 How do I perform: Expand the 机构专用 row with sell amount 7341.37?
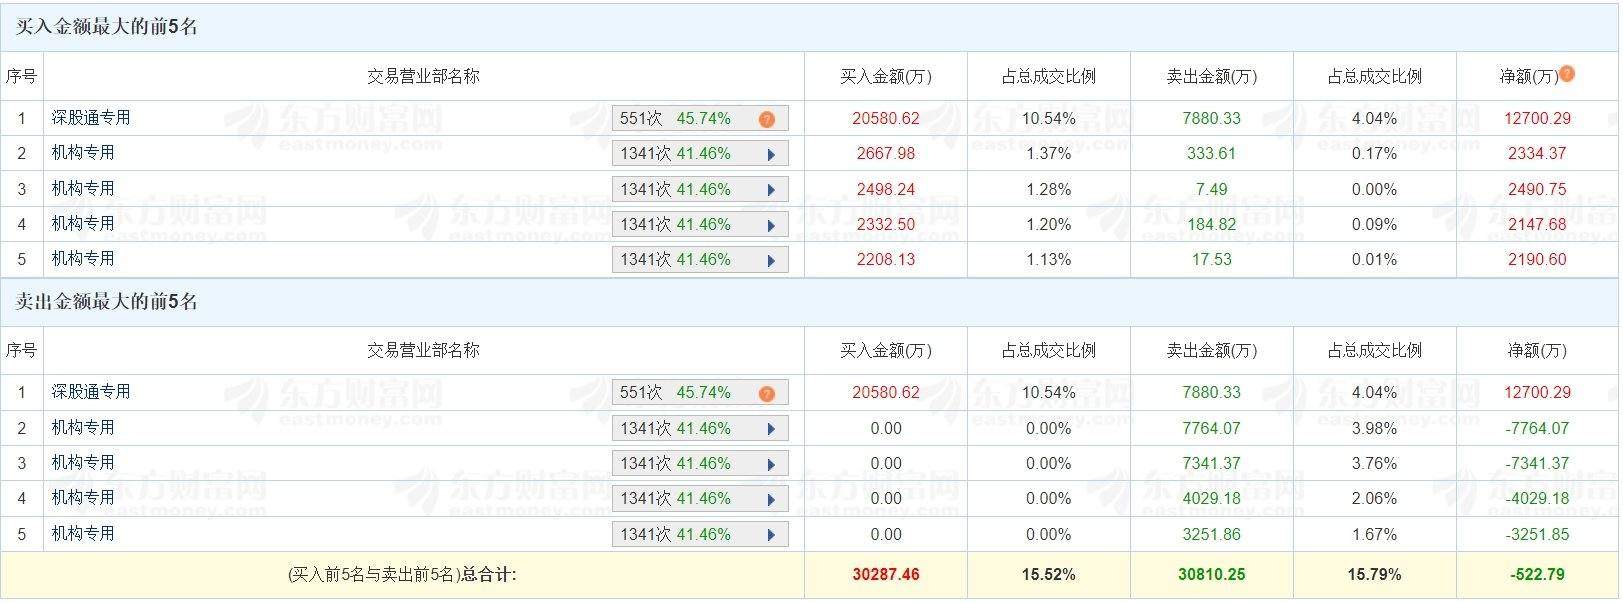pyautogui.click(x=771, y=464)
